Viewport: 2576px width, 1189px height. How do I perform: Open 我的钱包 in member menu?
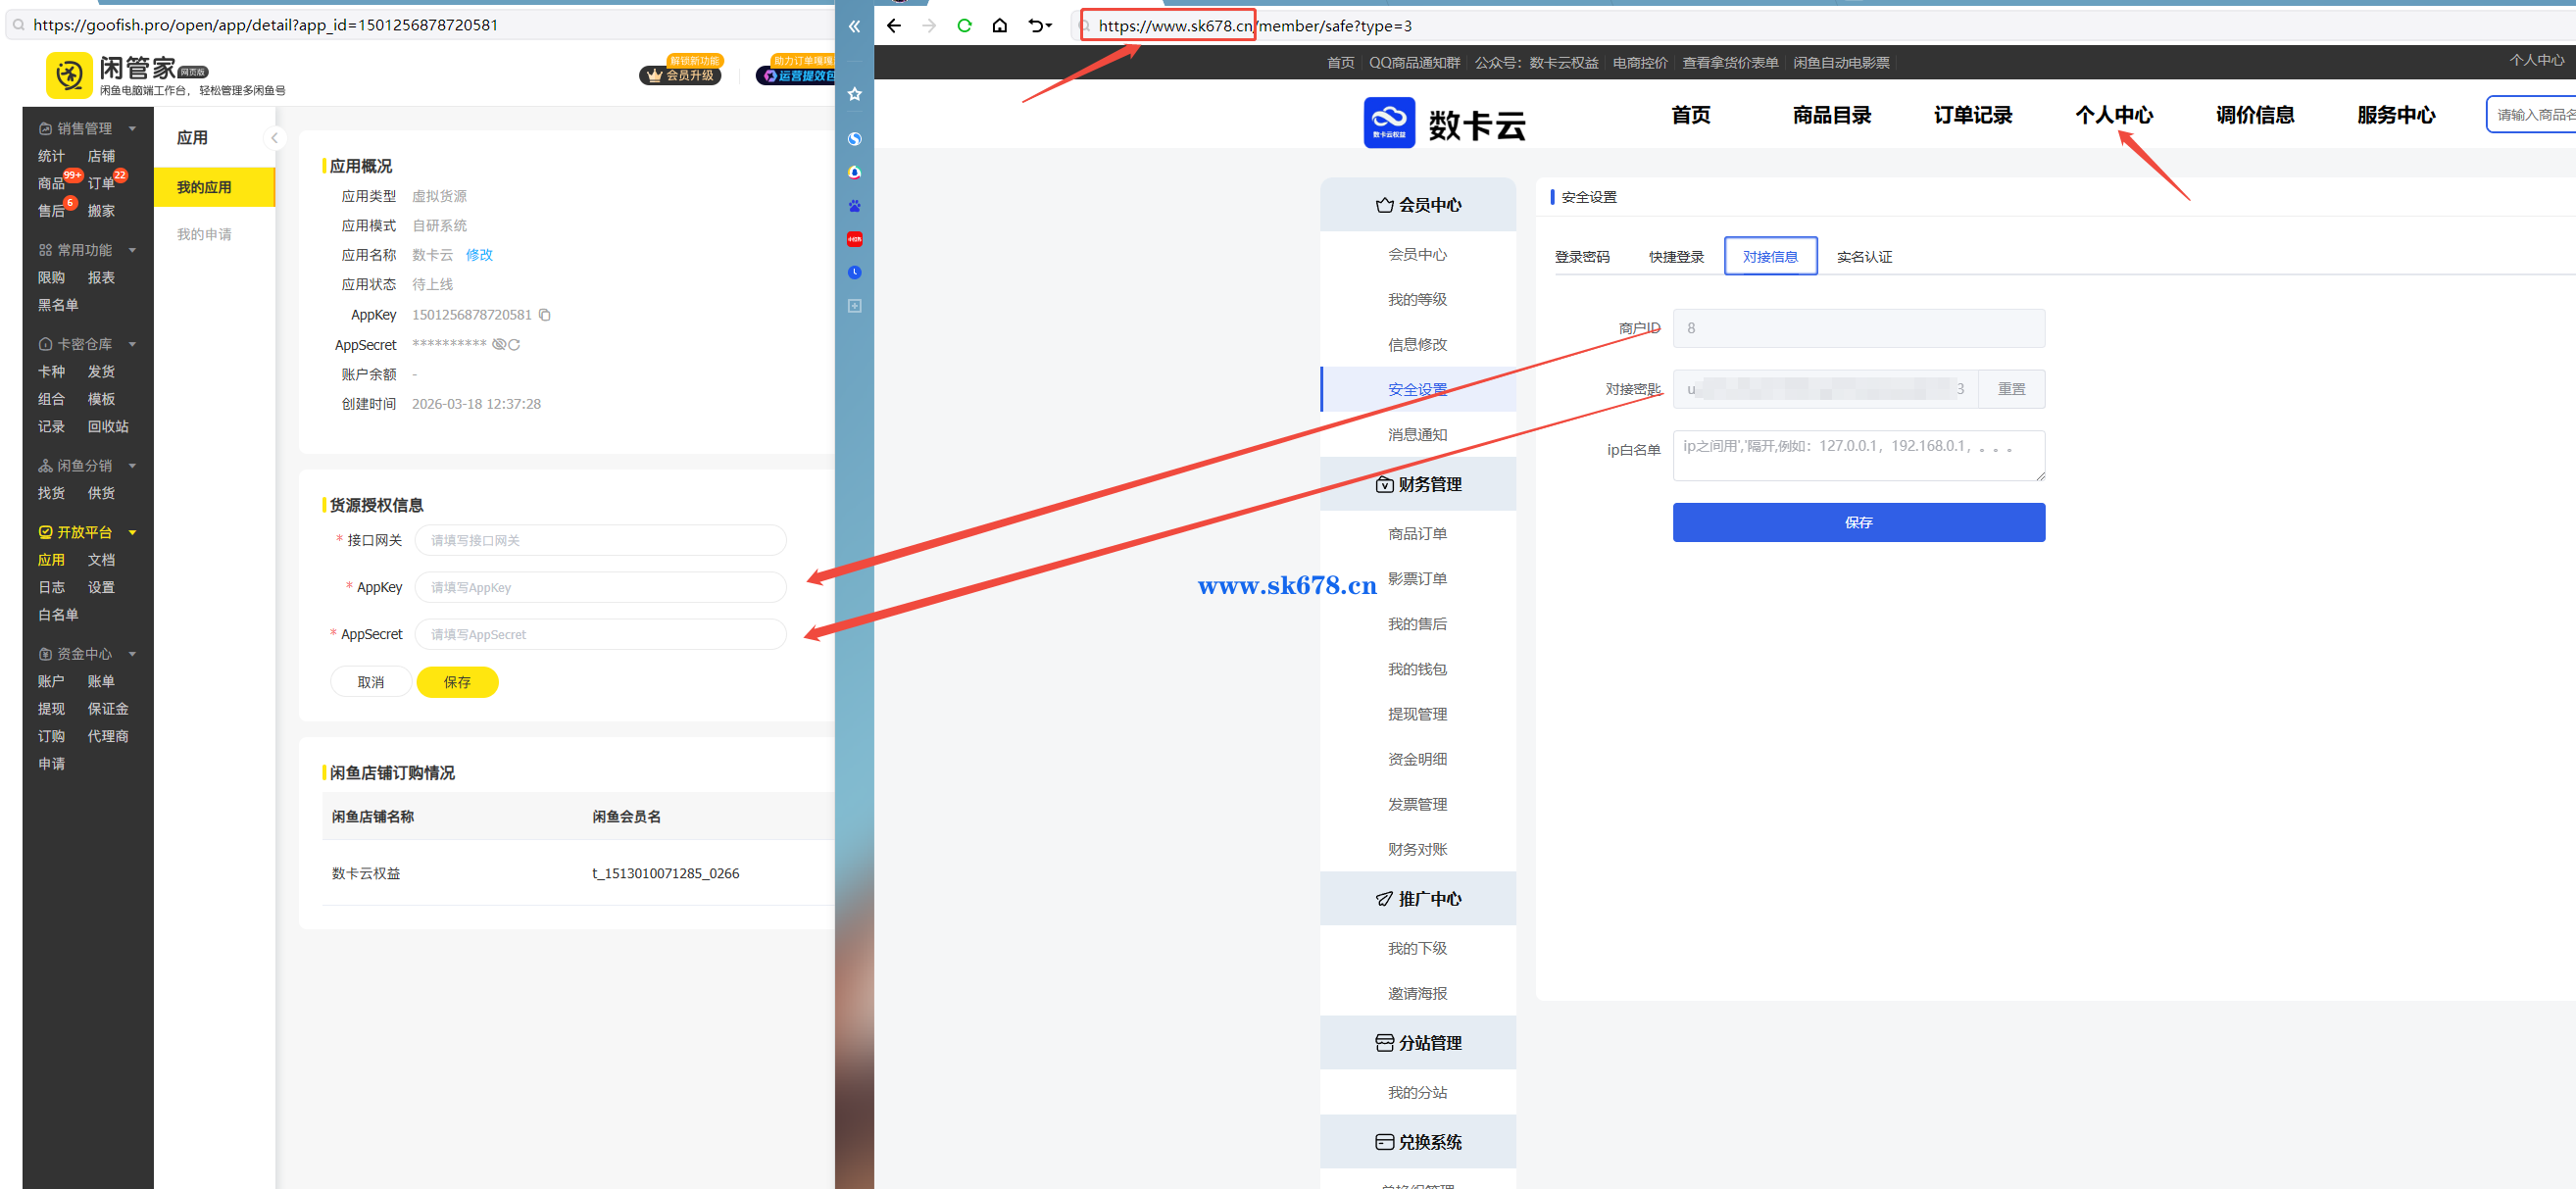click(1416, 669)
